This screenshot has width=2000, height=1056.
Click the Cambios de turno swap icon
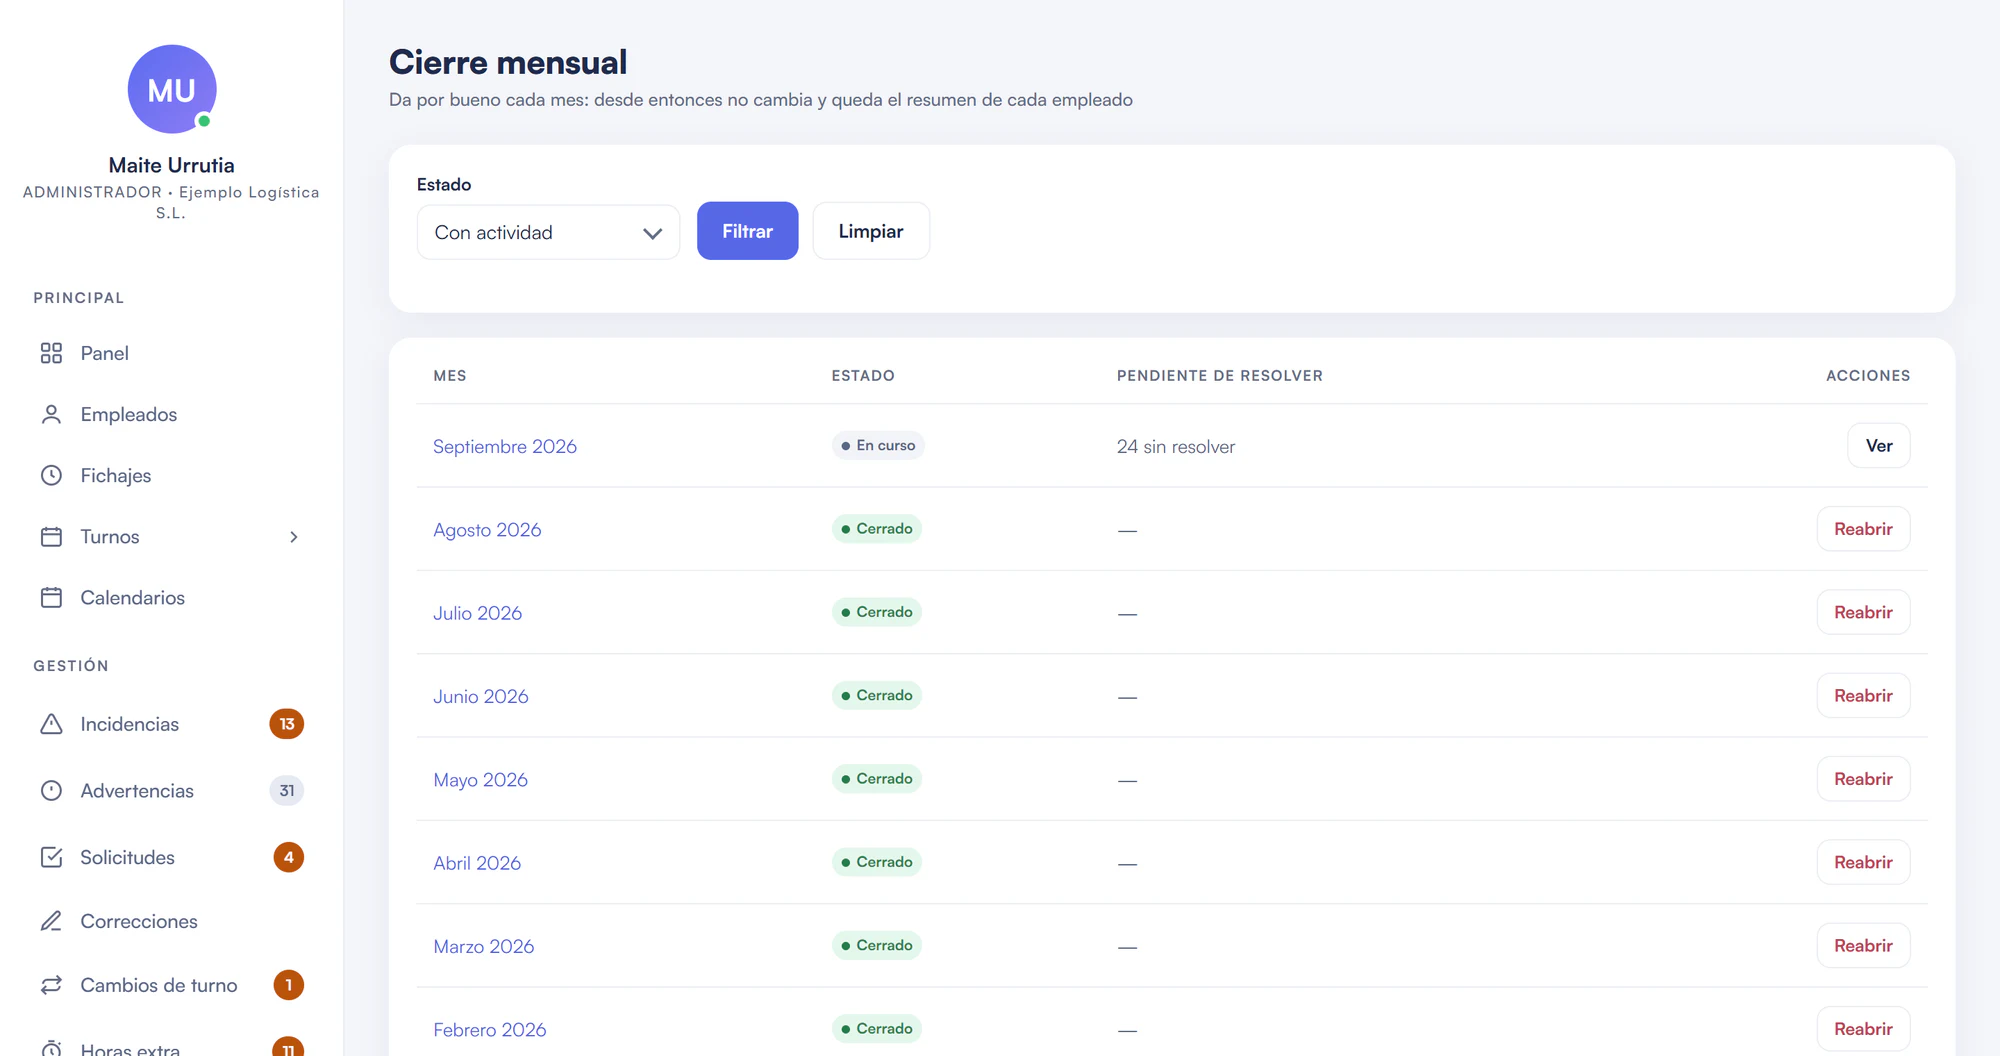pos(51,985)
